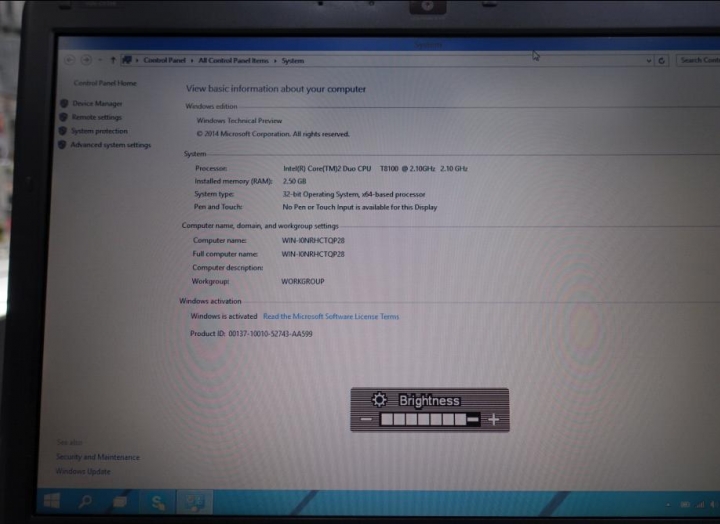Click shield icon beside Device Manager

64,103
